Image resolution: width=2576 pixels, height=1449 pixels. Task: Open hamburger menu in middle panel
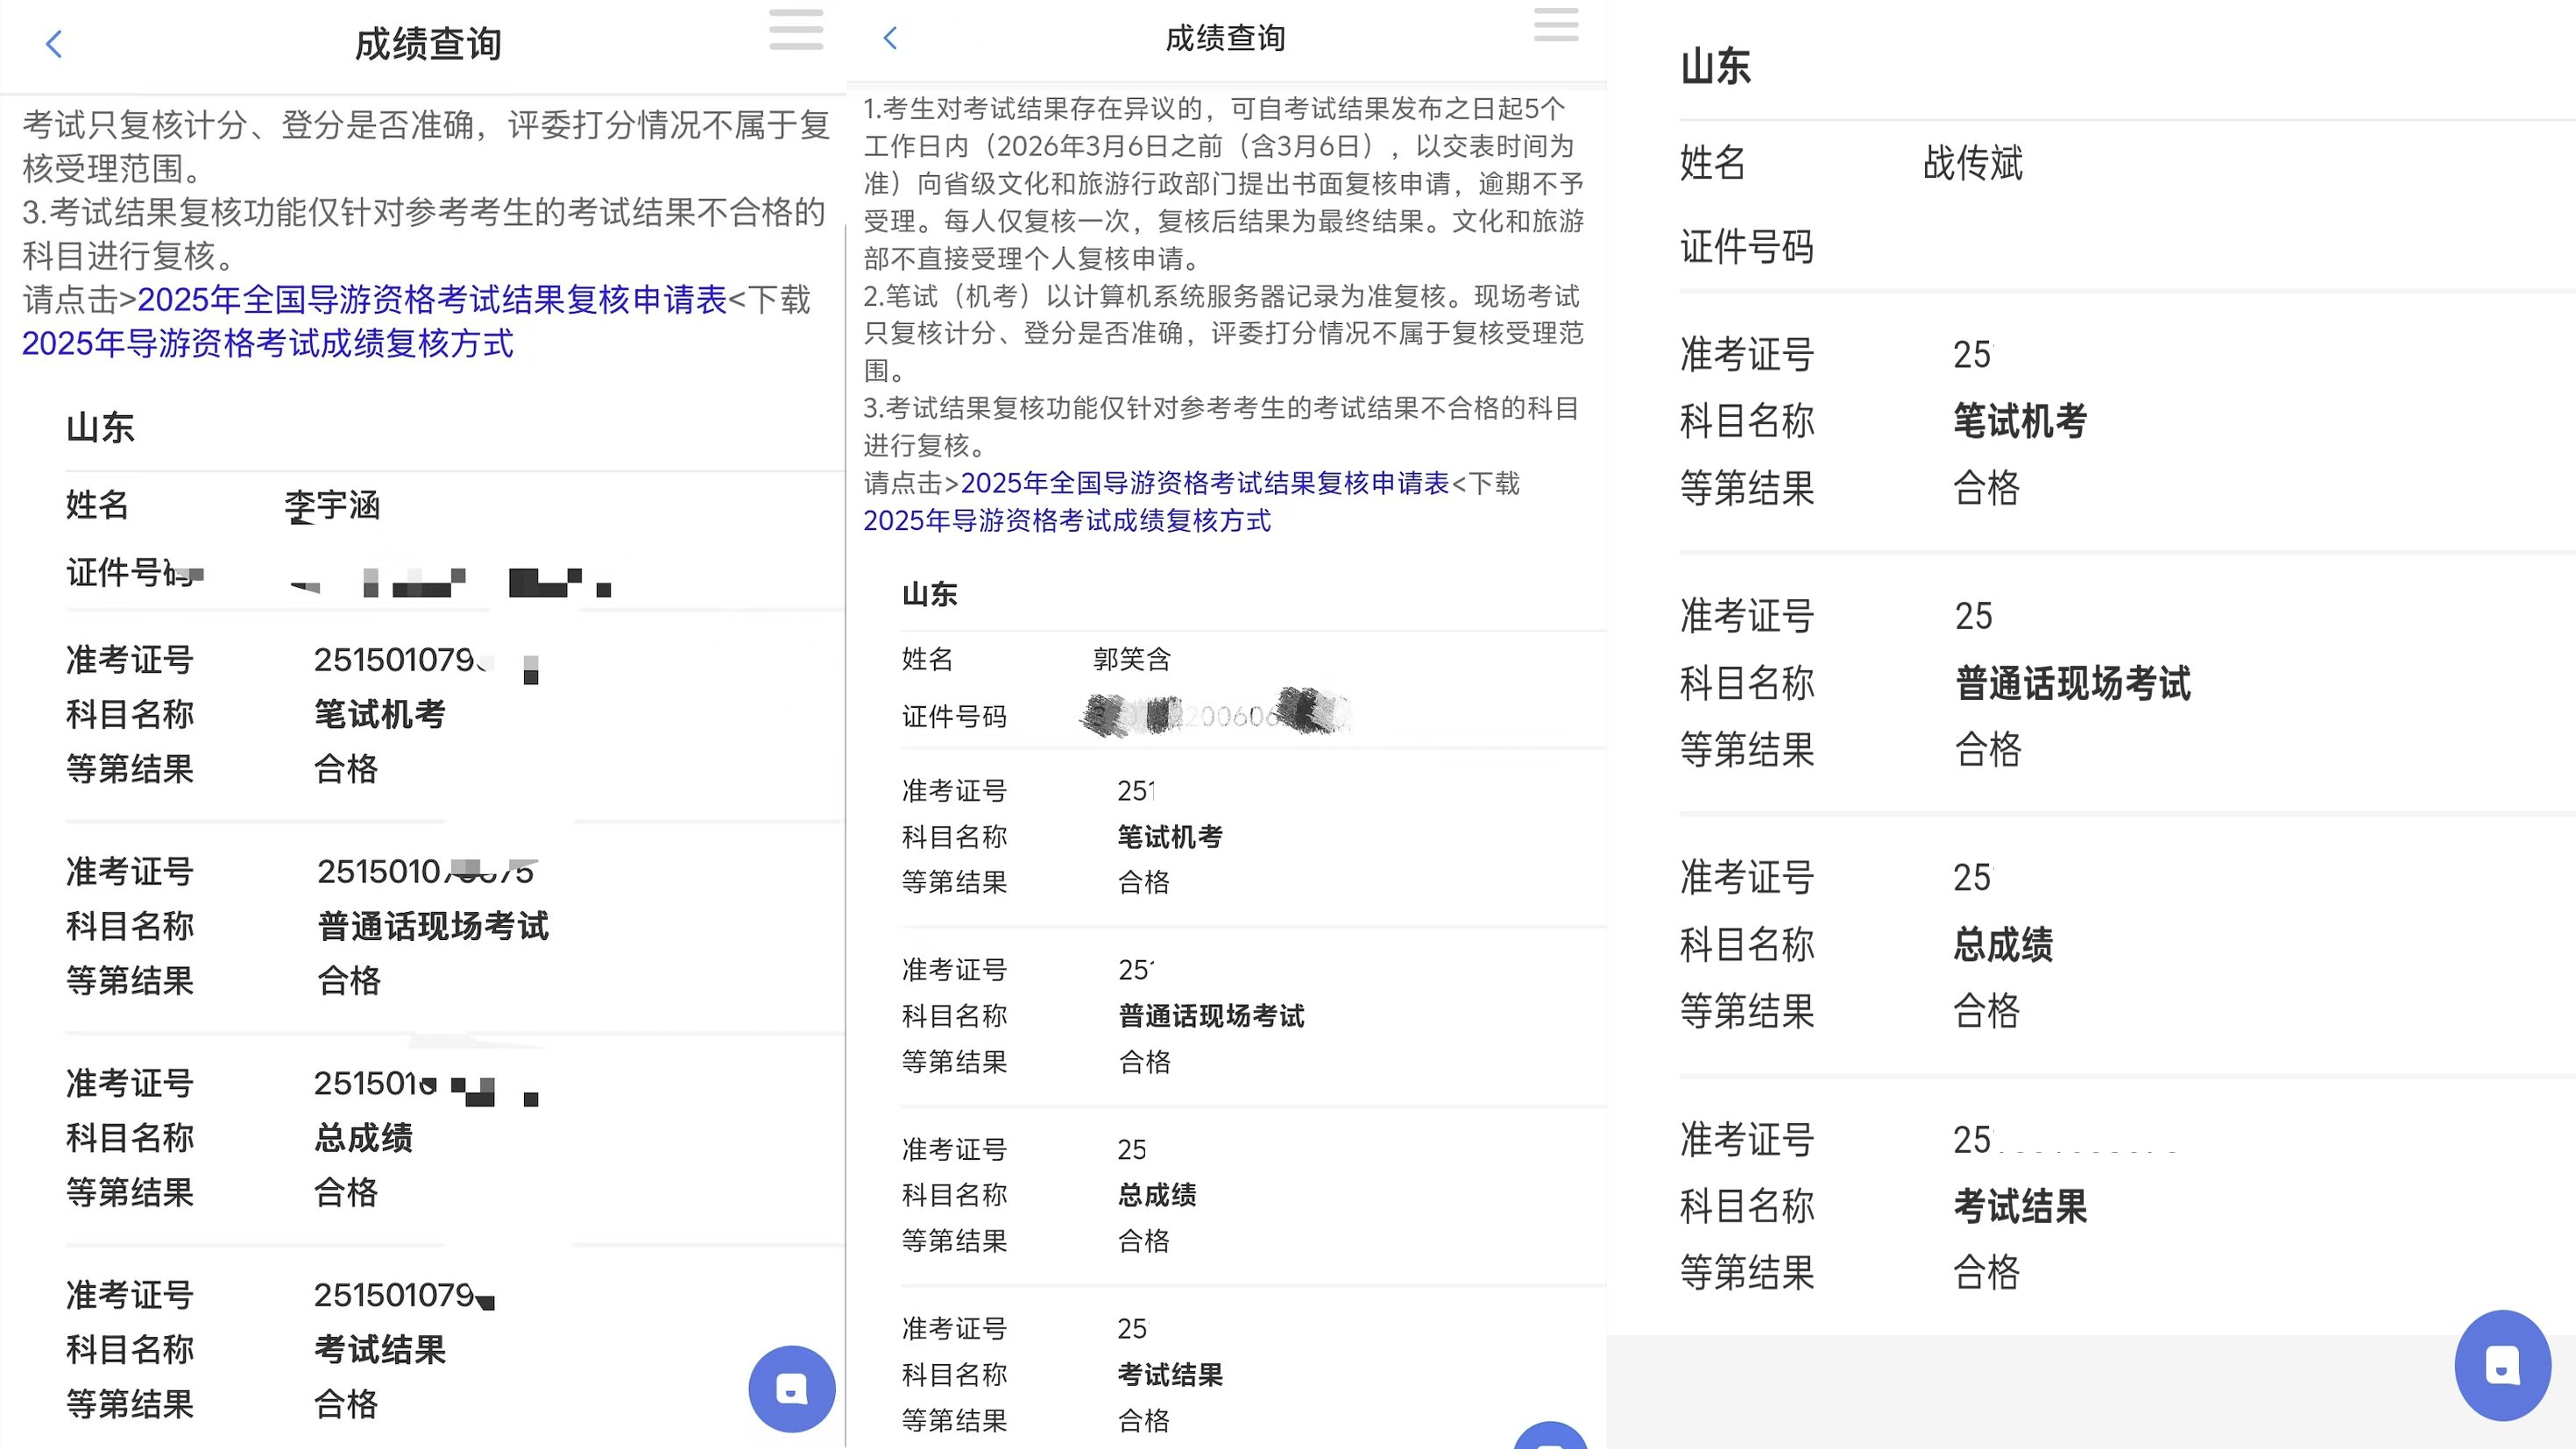(x=1556, y=24)
